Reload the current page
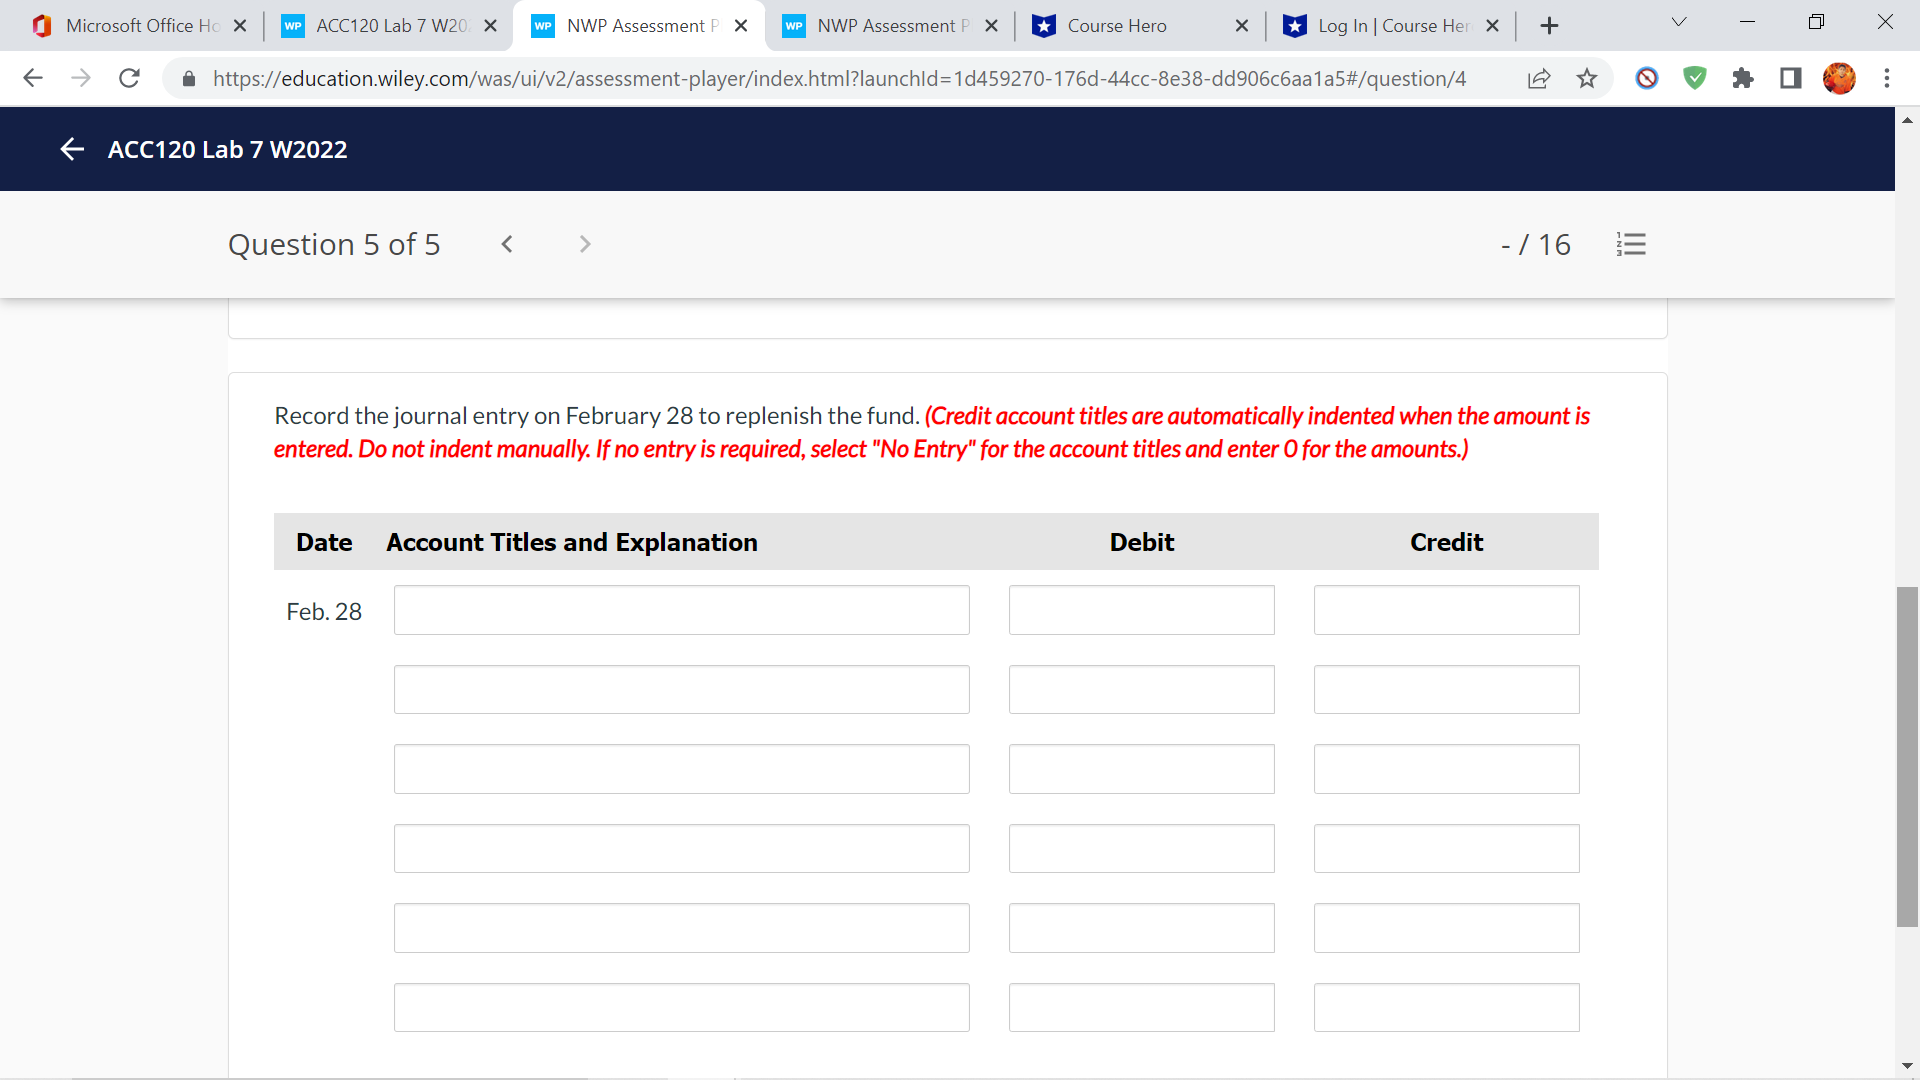This screenshot has width=1920, height=1080. 129,78
